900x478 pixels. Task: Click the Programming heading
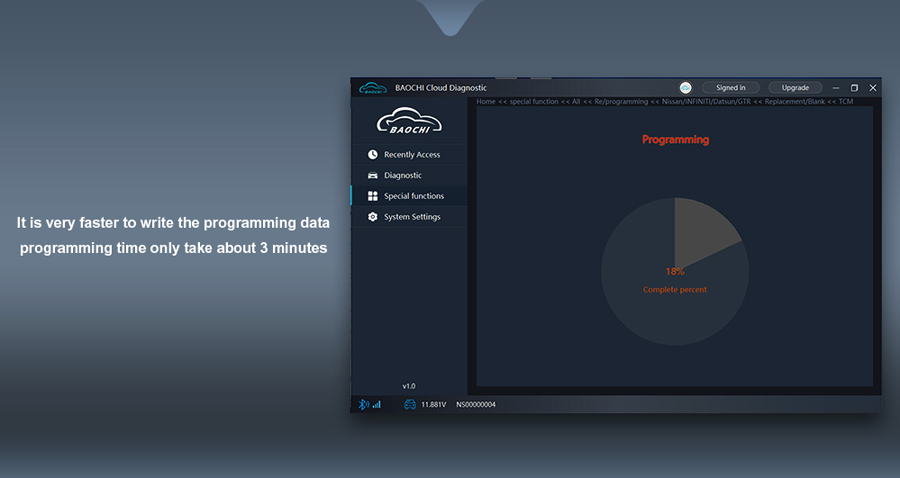[675, 139]
